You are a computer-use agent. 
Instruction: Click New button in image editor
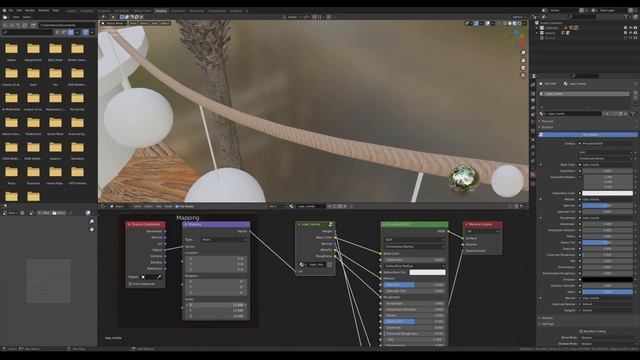pyautogui.click(x=45, y=213)
